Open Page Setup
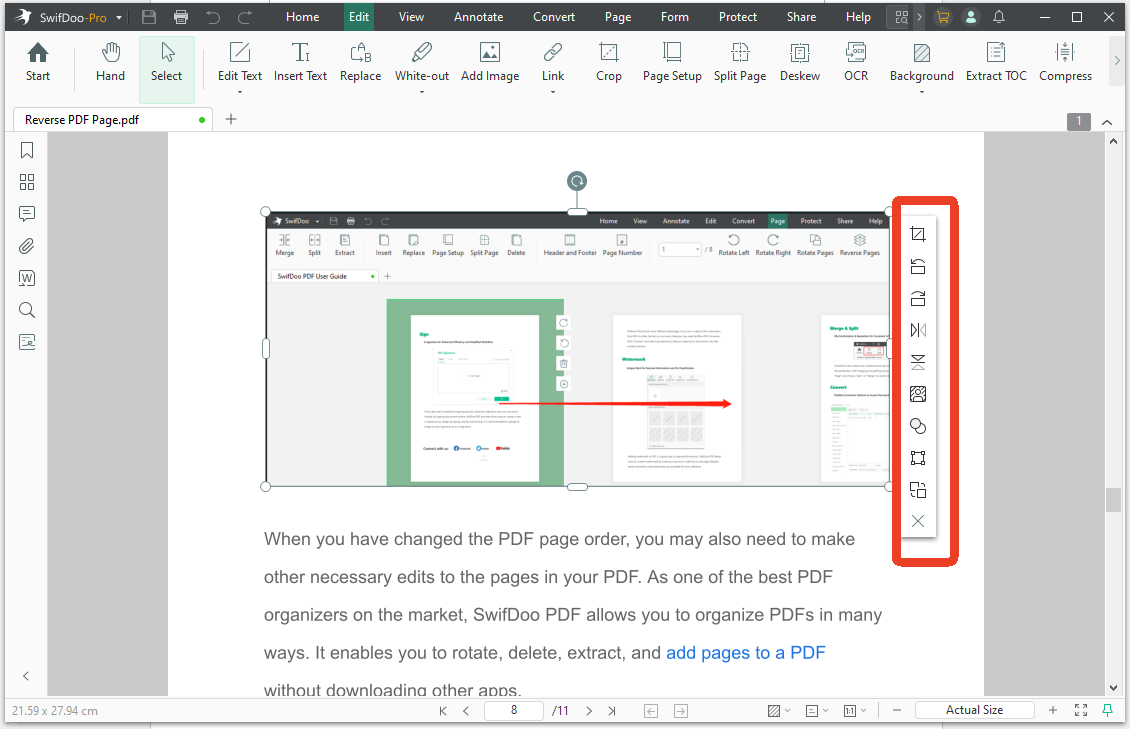This screenshot has width=1130, height=729. [x=672, y=63]
